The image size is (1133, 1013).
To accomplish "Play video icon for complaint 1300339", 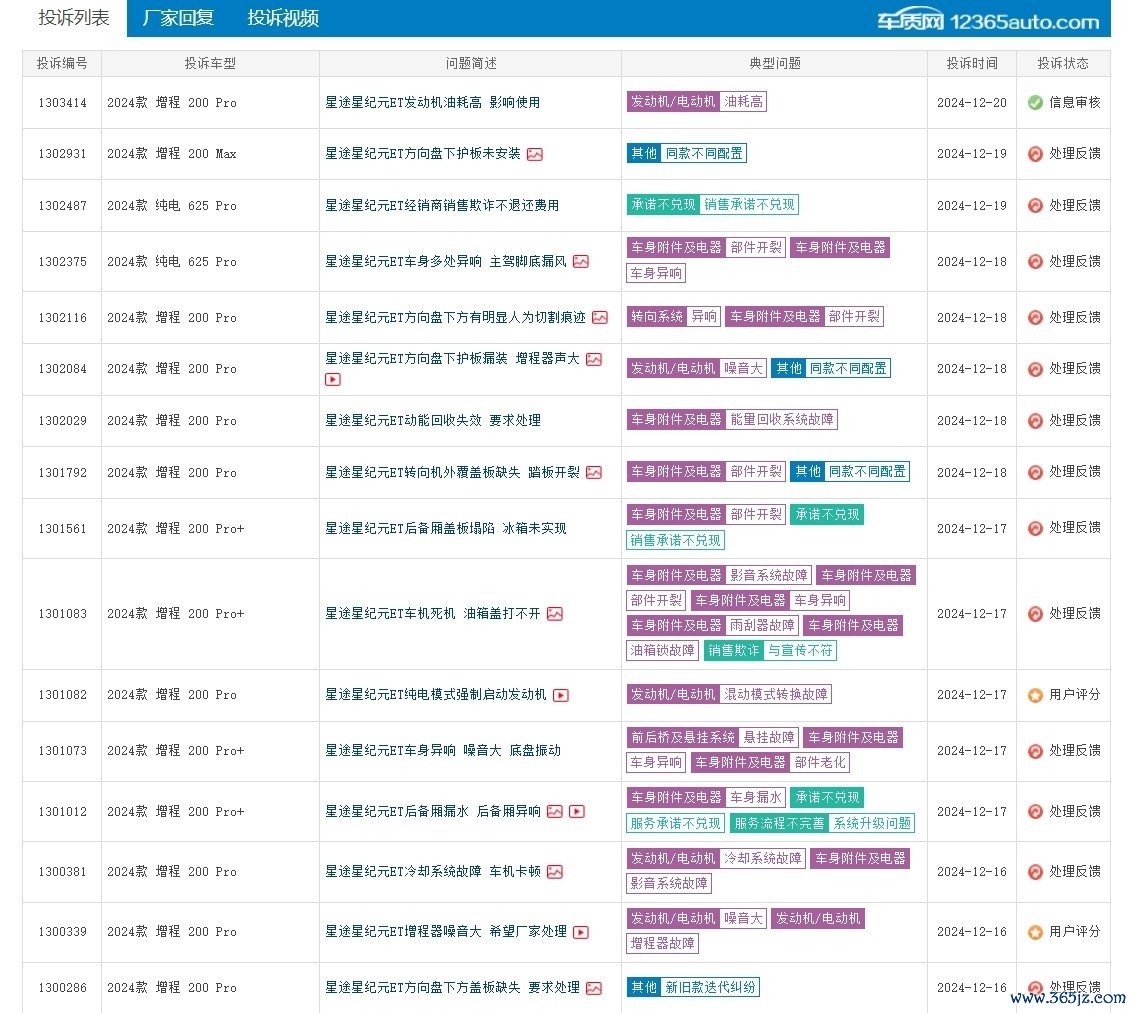I will point(581,932).
